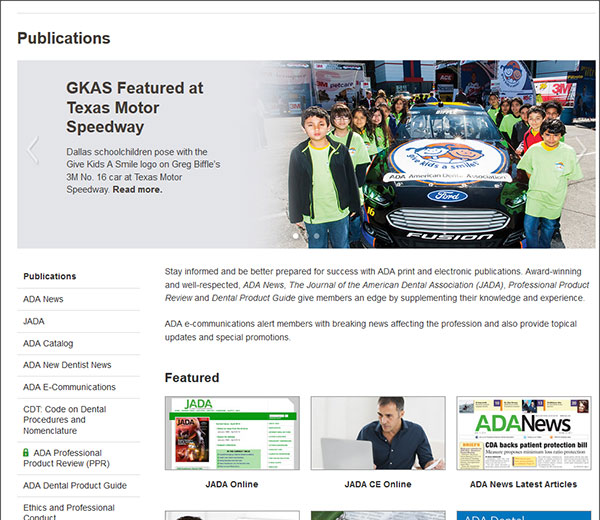Open Publications sidebar heading
The height and width of the screenshot is (520, 600).
pyautogui.click(x=50, y=276)
